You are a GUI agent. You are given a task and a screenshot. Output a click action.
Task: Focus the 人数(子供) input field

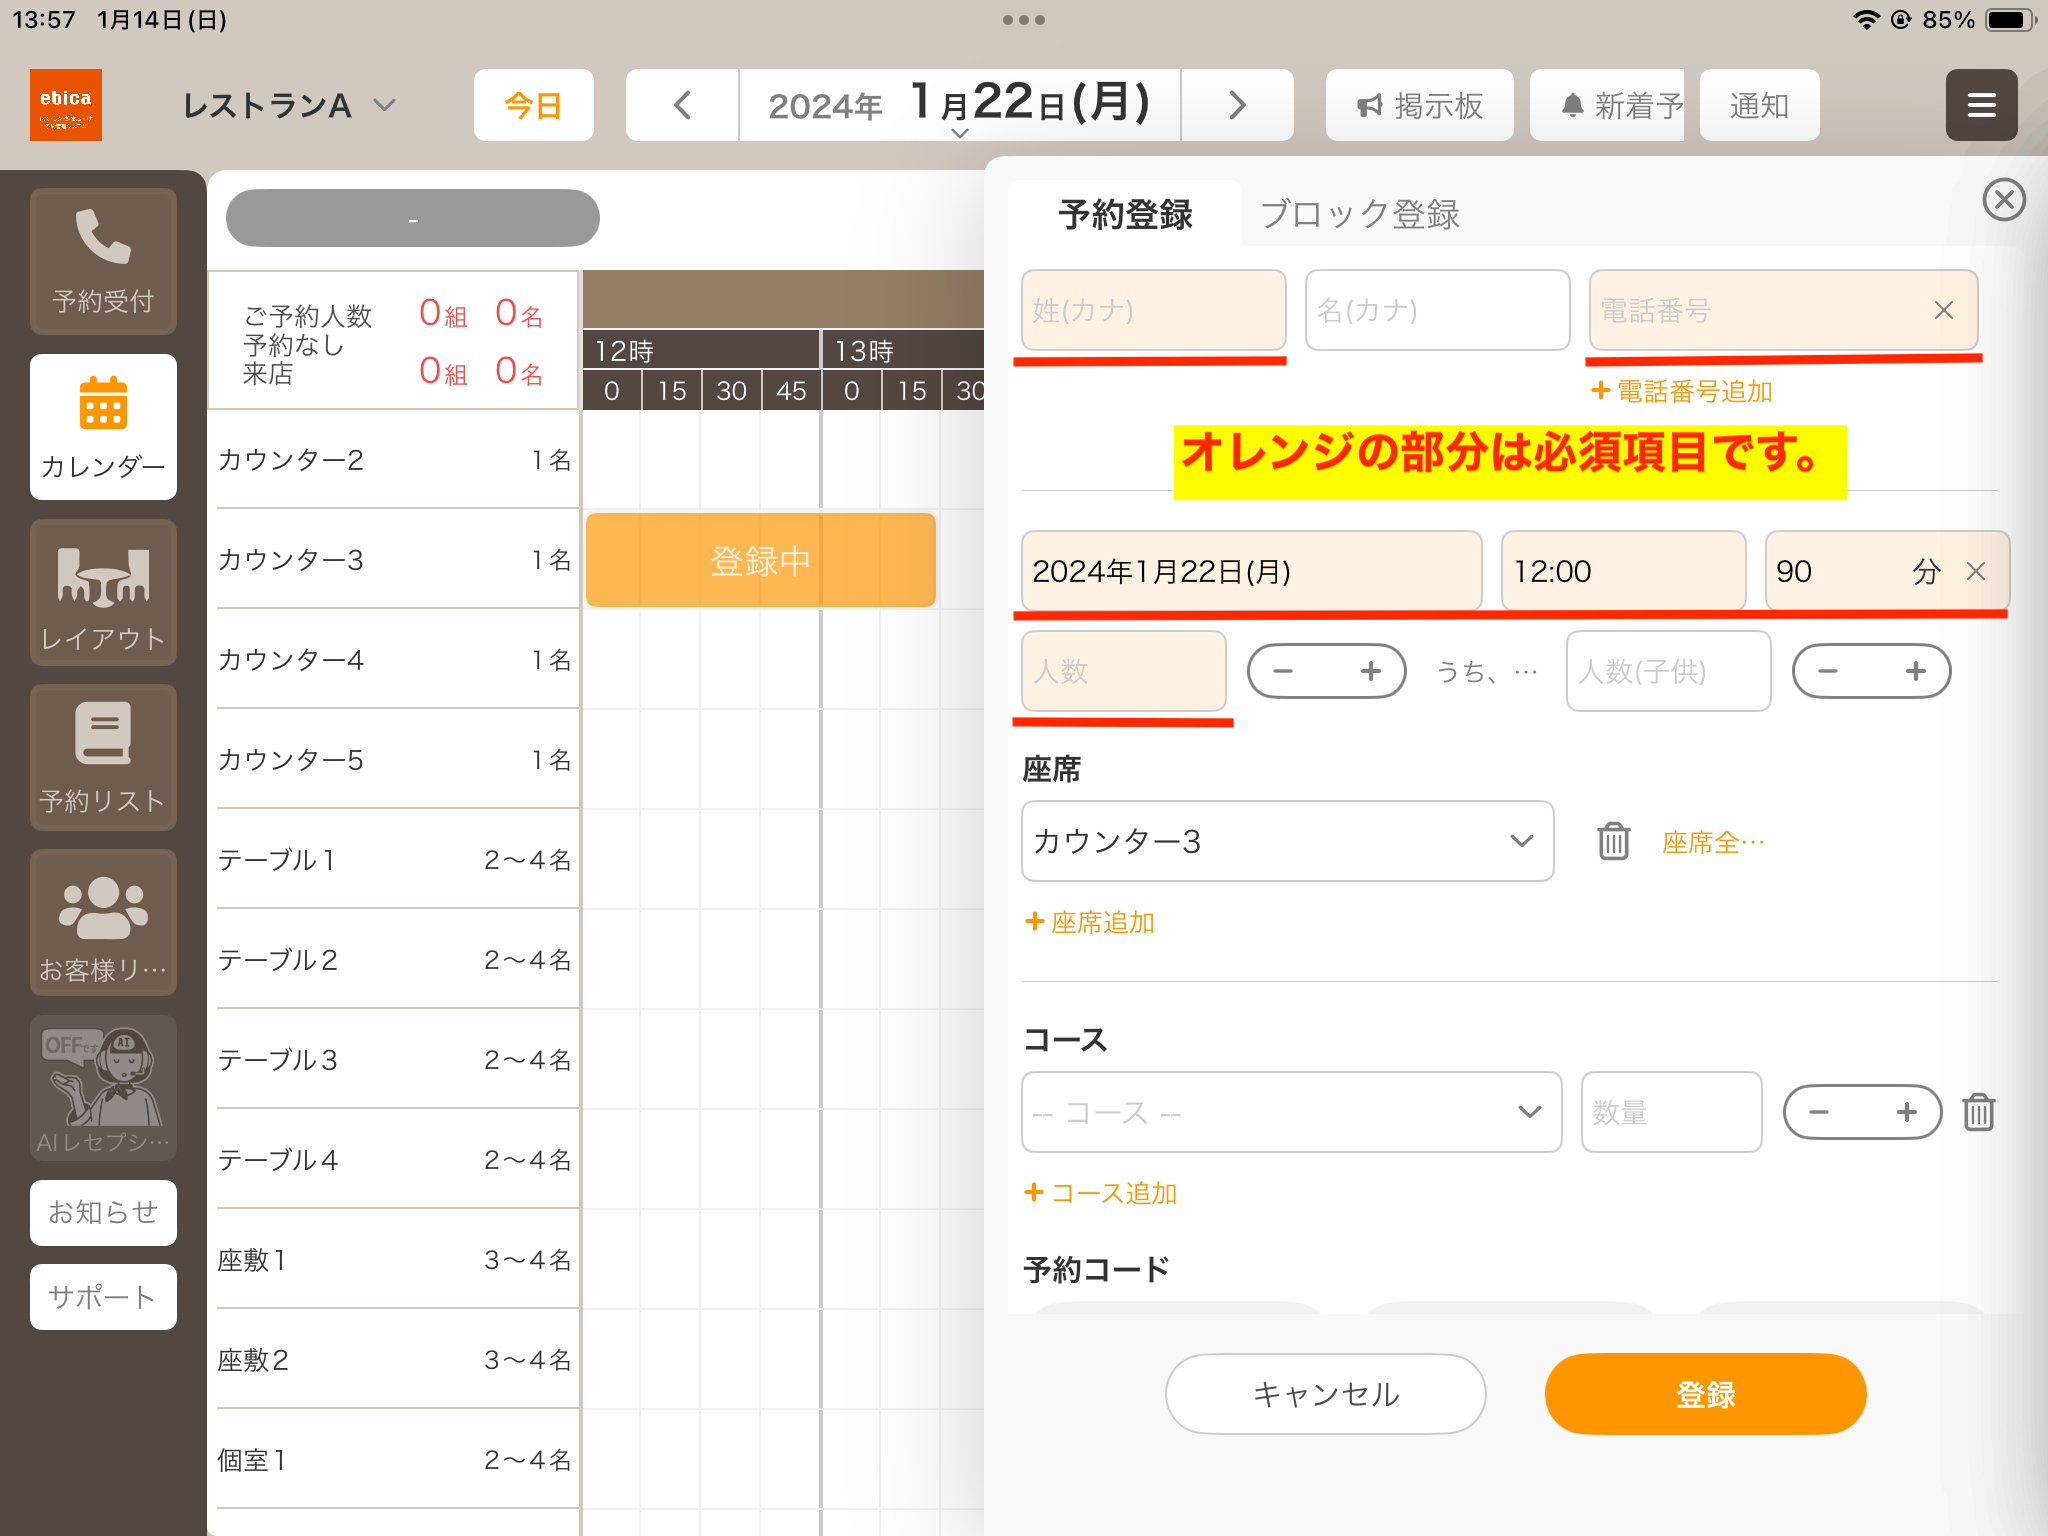(x=1668, y=671)
